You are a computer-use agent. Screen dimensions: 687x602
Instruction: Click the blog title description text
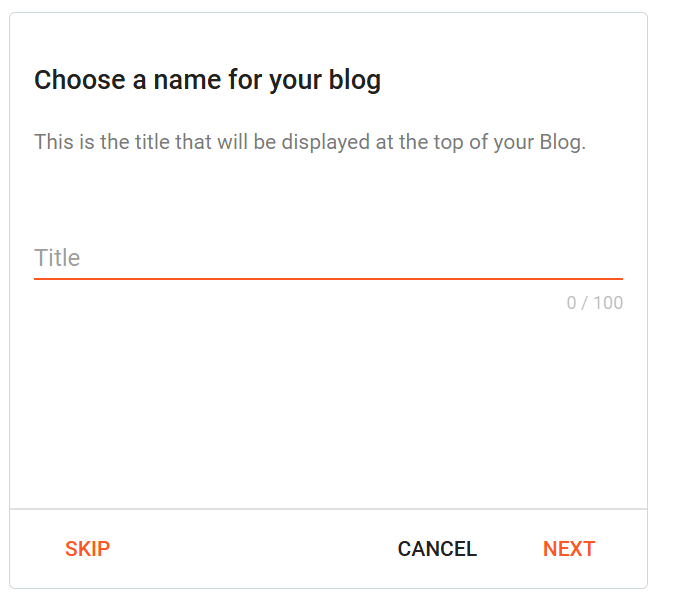[x=310, y=142]
